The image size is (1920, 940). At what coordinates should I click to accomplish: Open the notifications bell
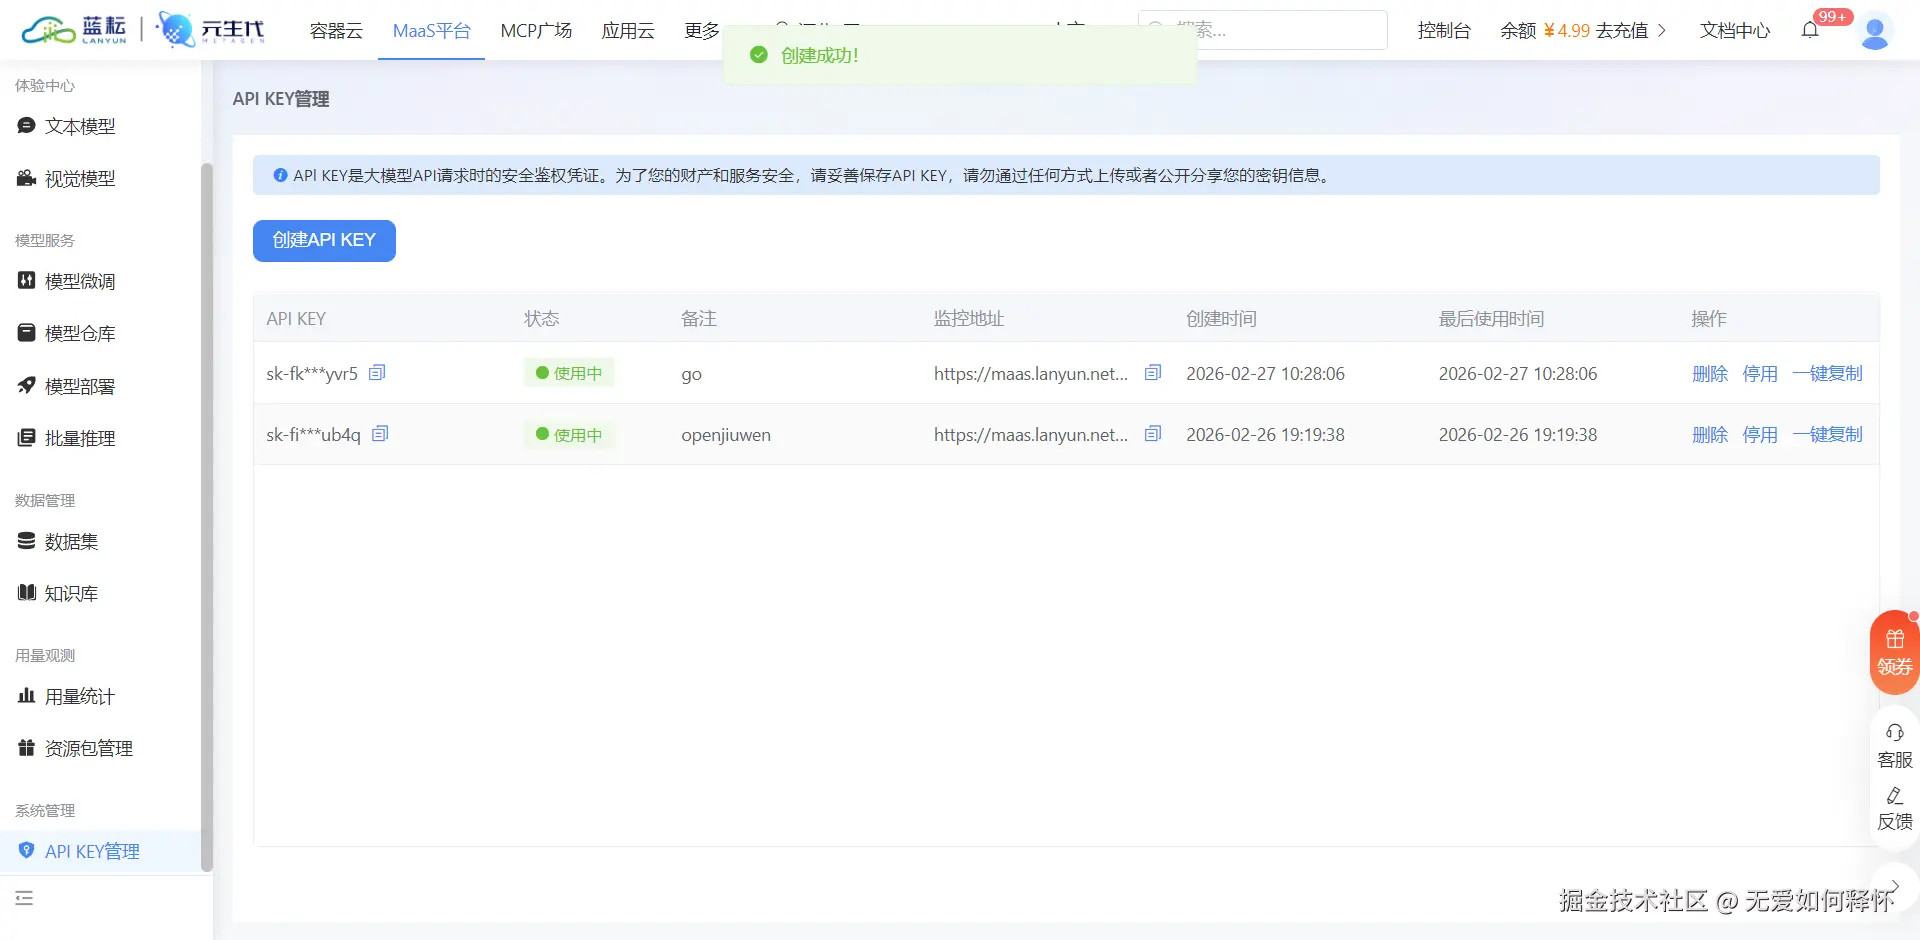pos(1809,30)
